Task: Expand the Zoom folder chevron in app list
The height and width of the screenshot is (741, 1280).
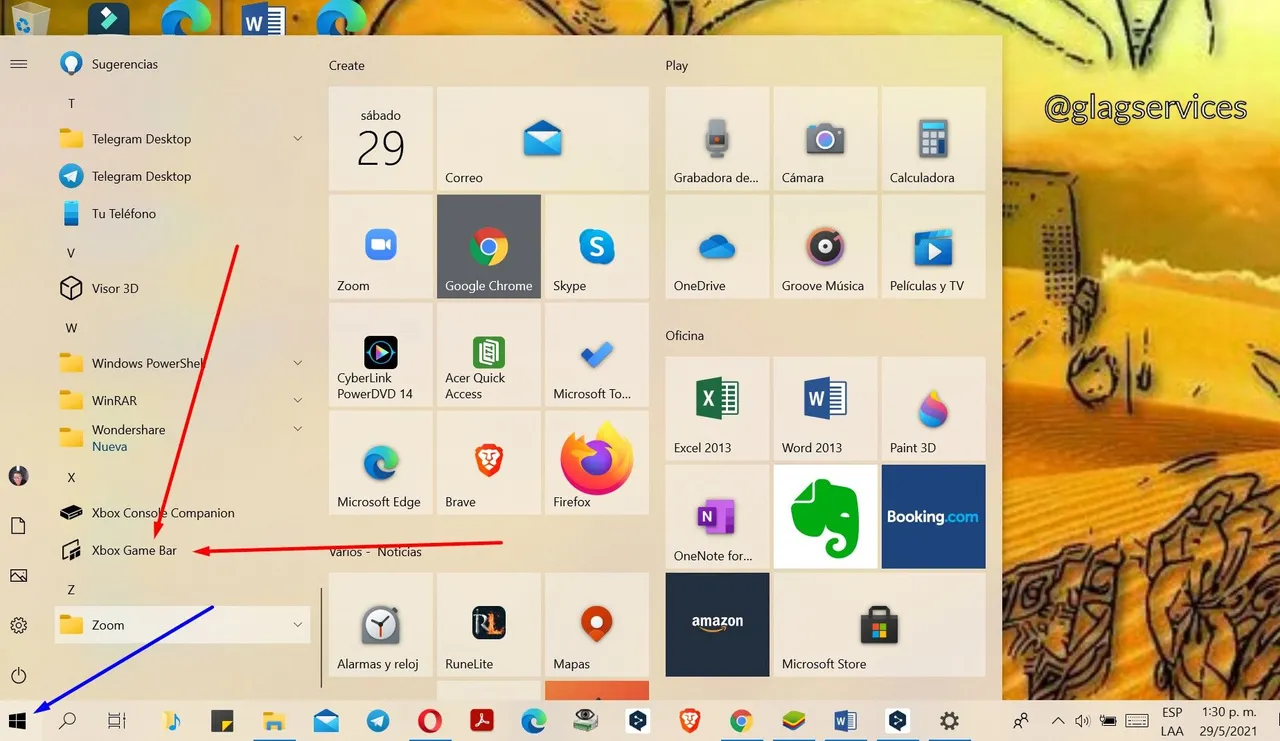Action: click(x=298, y=625)
